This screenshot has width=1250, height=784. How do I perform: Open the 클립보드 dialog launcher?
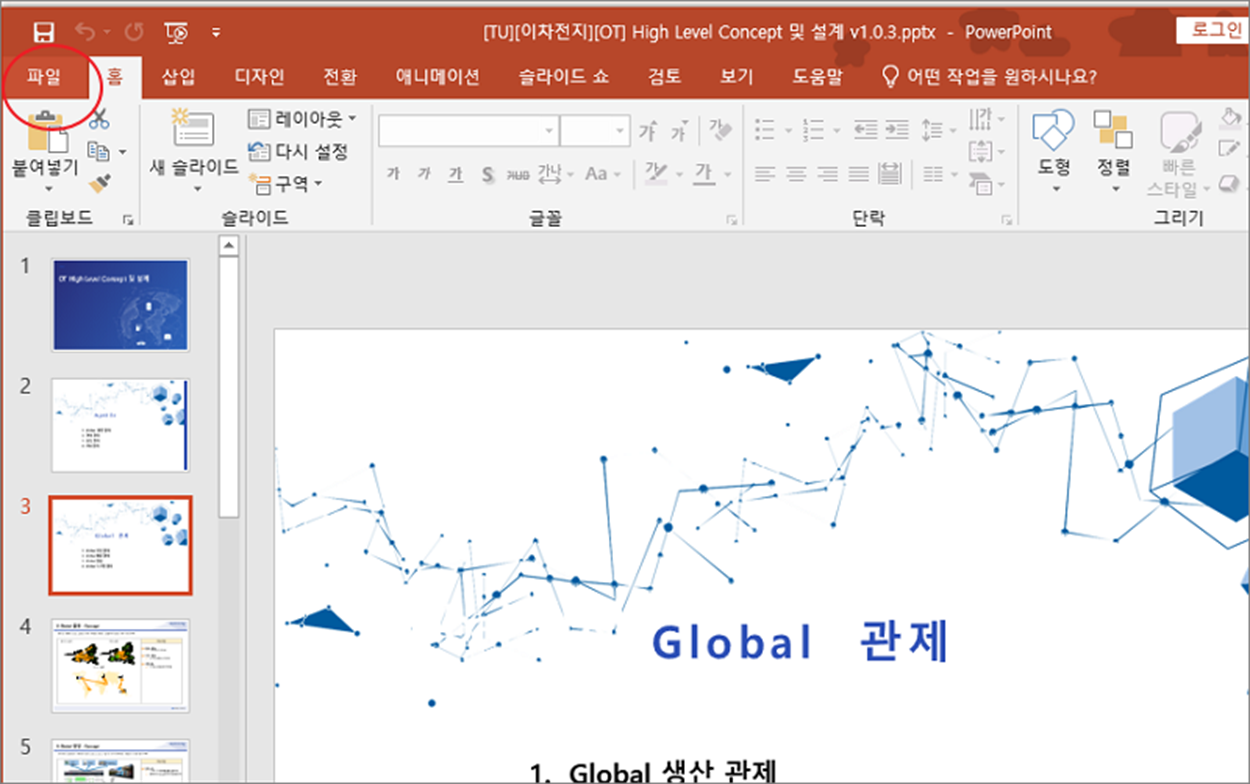pos(127,219)
